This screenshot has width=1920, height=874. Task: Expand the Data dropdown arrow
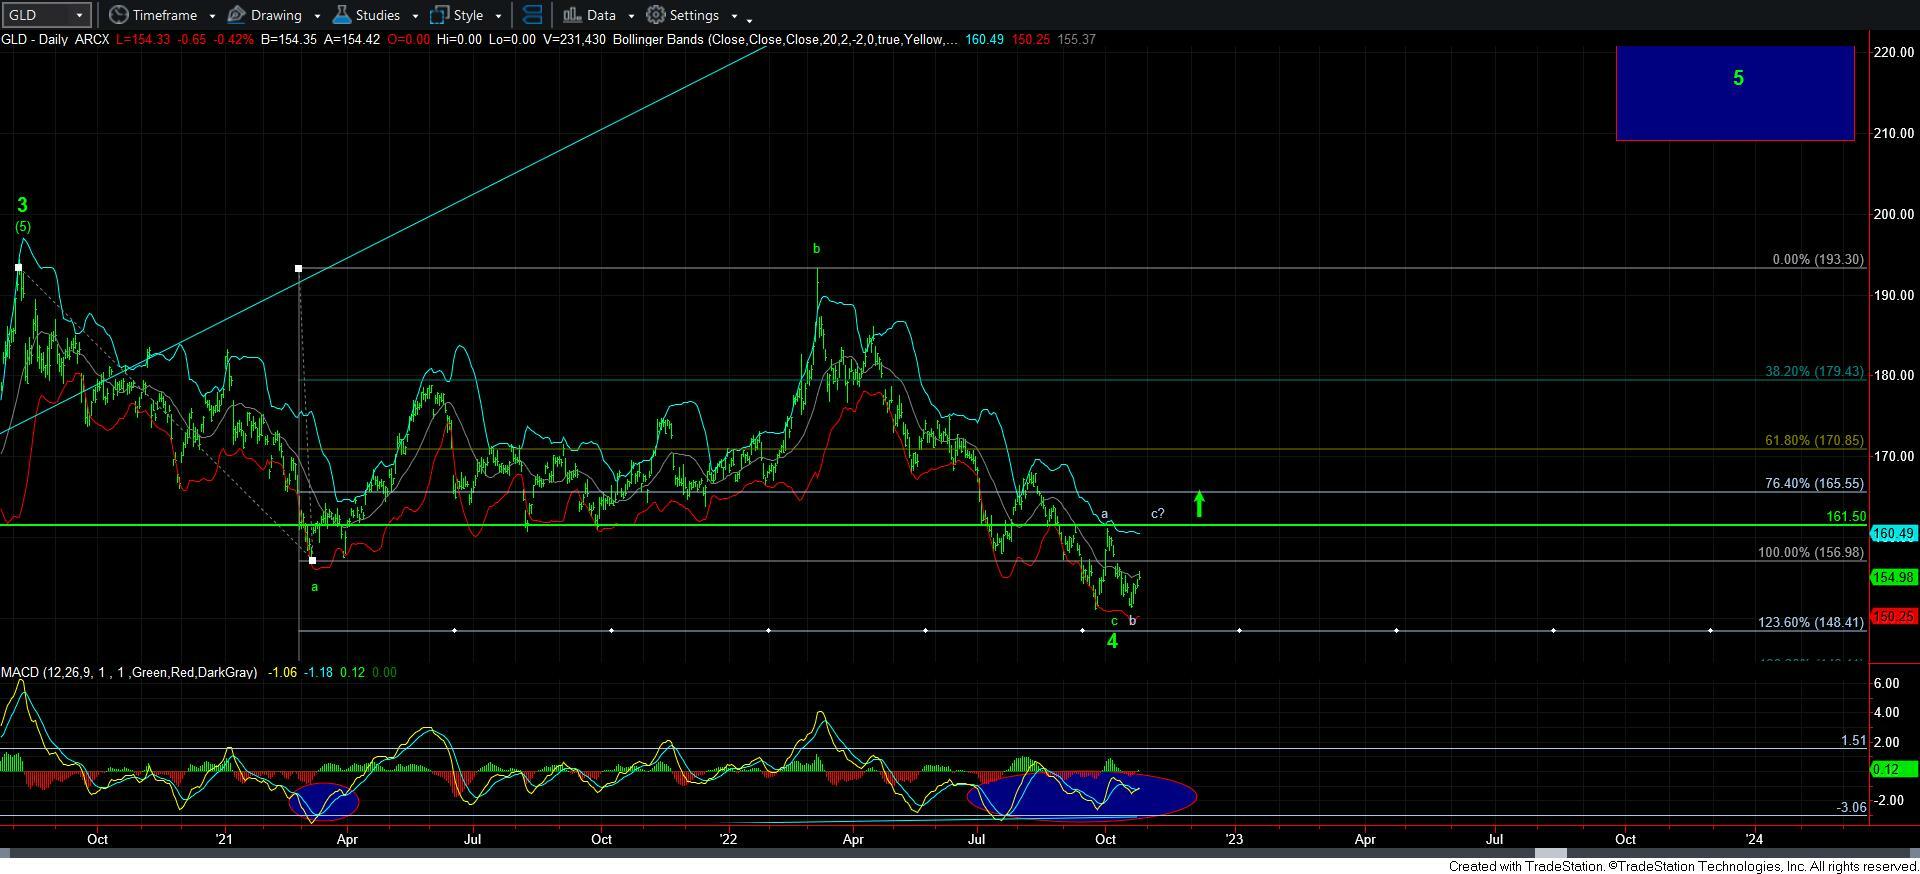pyautogui.click(x=631, y=16)
